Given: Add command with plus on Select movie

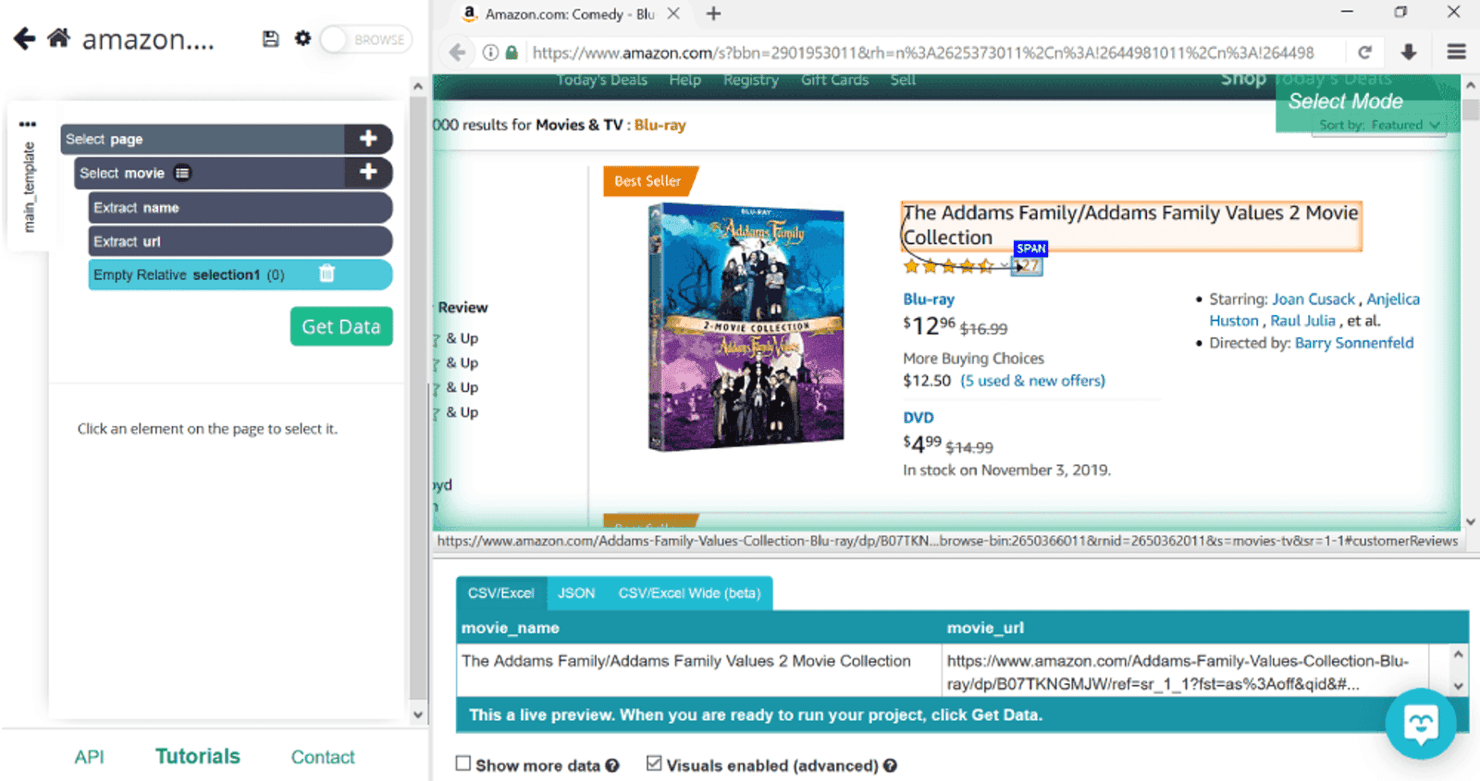Looking at the screenshot, I should (368, 173).
